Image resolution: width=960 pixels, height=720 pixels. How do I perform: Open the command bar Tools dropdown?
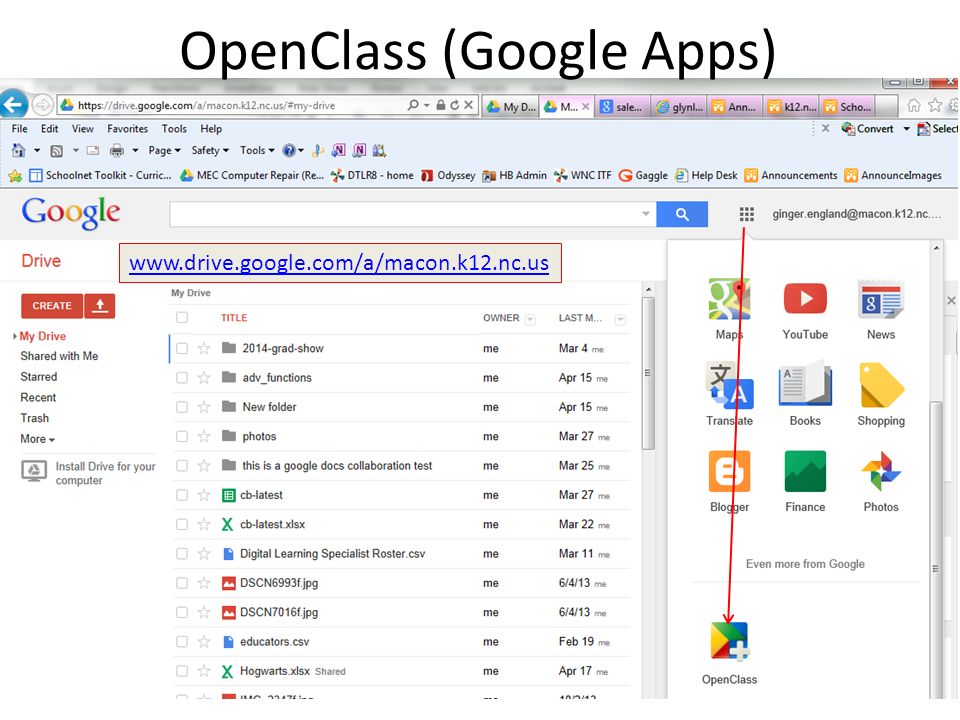pyautogui.click(x=257, y=151)
